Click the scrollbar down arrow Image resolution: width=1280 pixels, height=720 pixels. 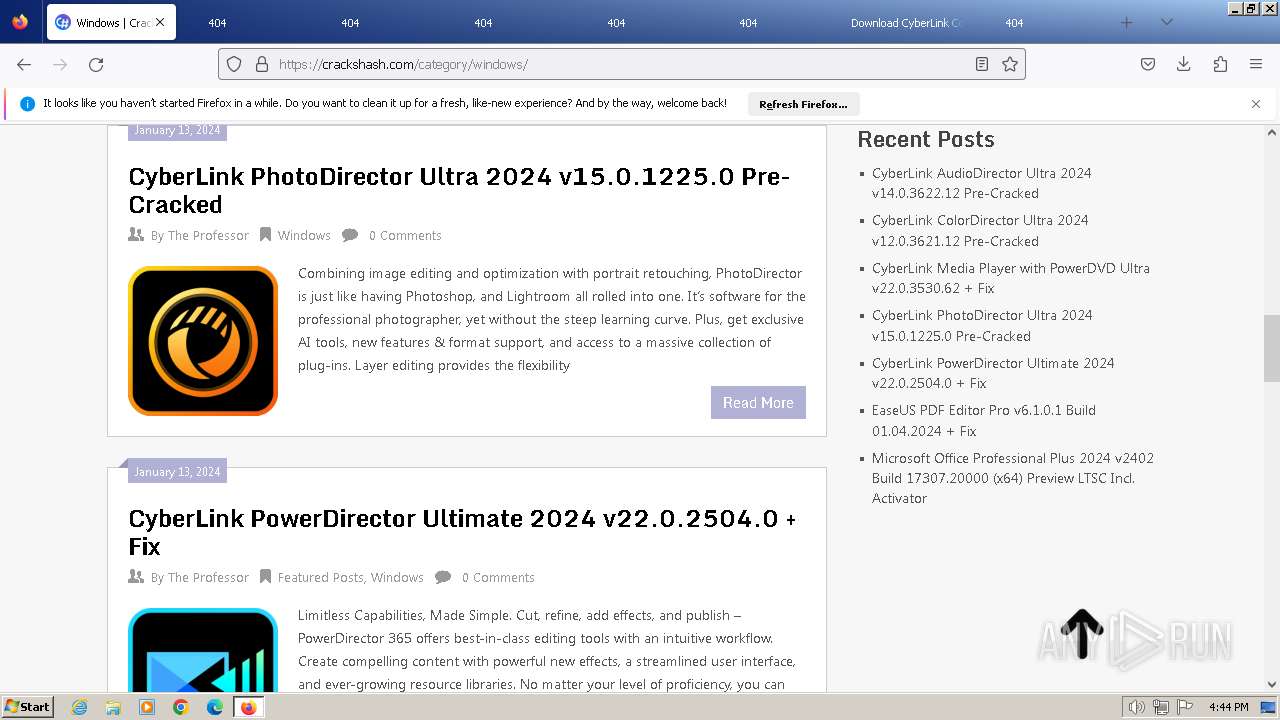1271,684
